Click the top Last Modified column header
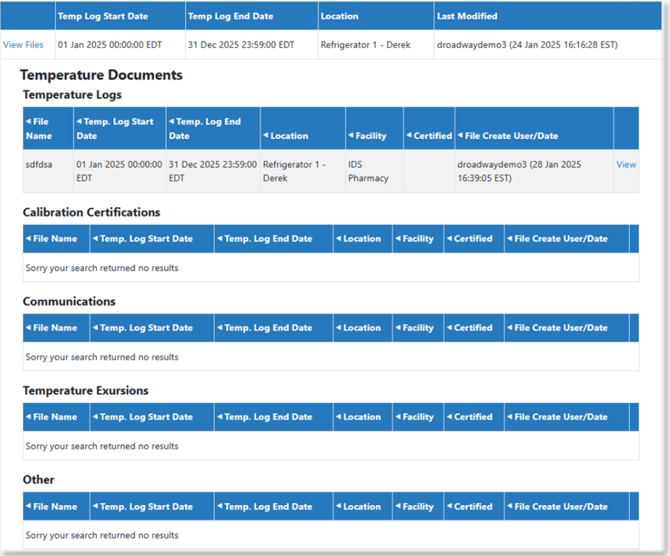The width and height of the screenshot is (670, 556). tap(467, 16)
